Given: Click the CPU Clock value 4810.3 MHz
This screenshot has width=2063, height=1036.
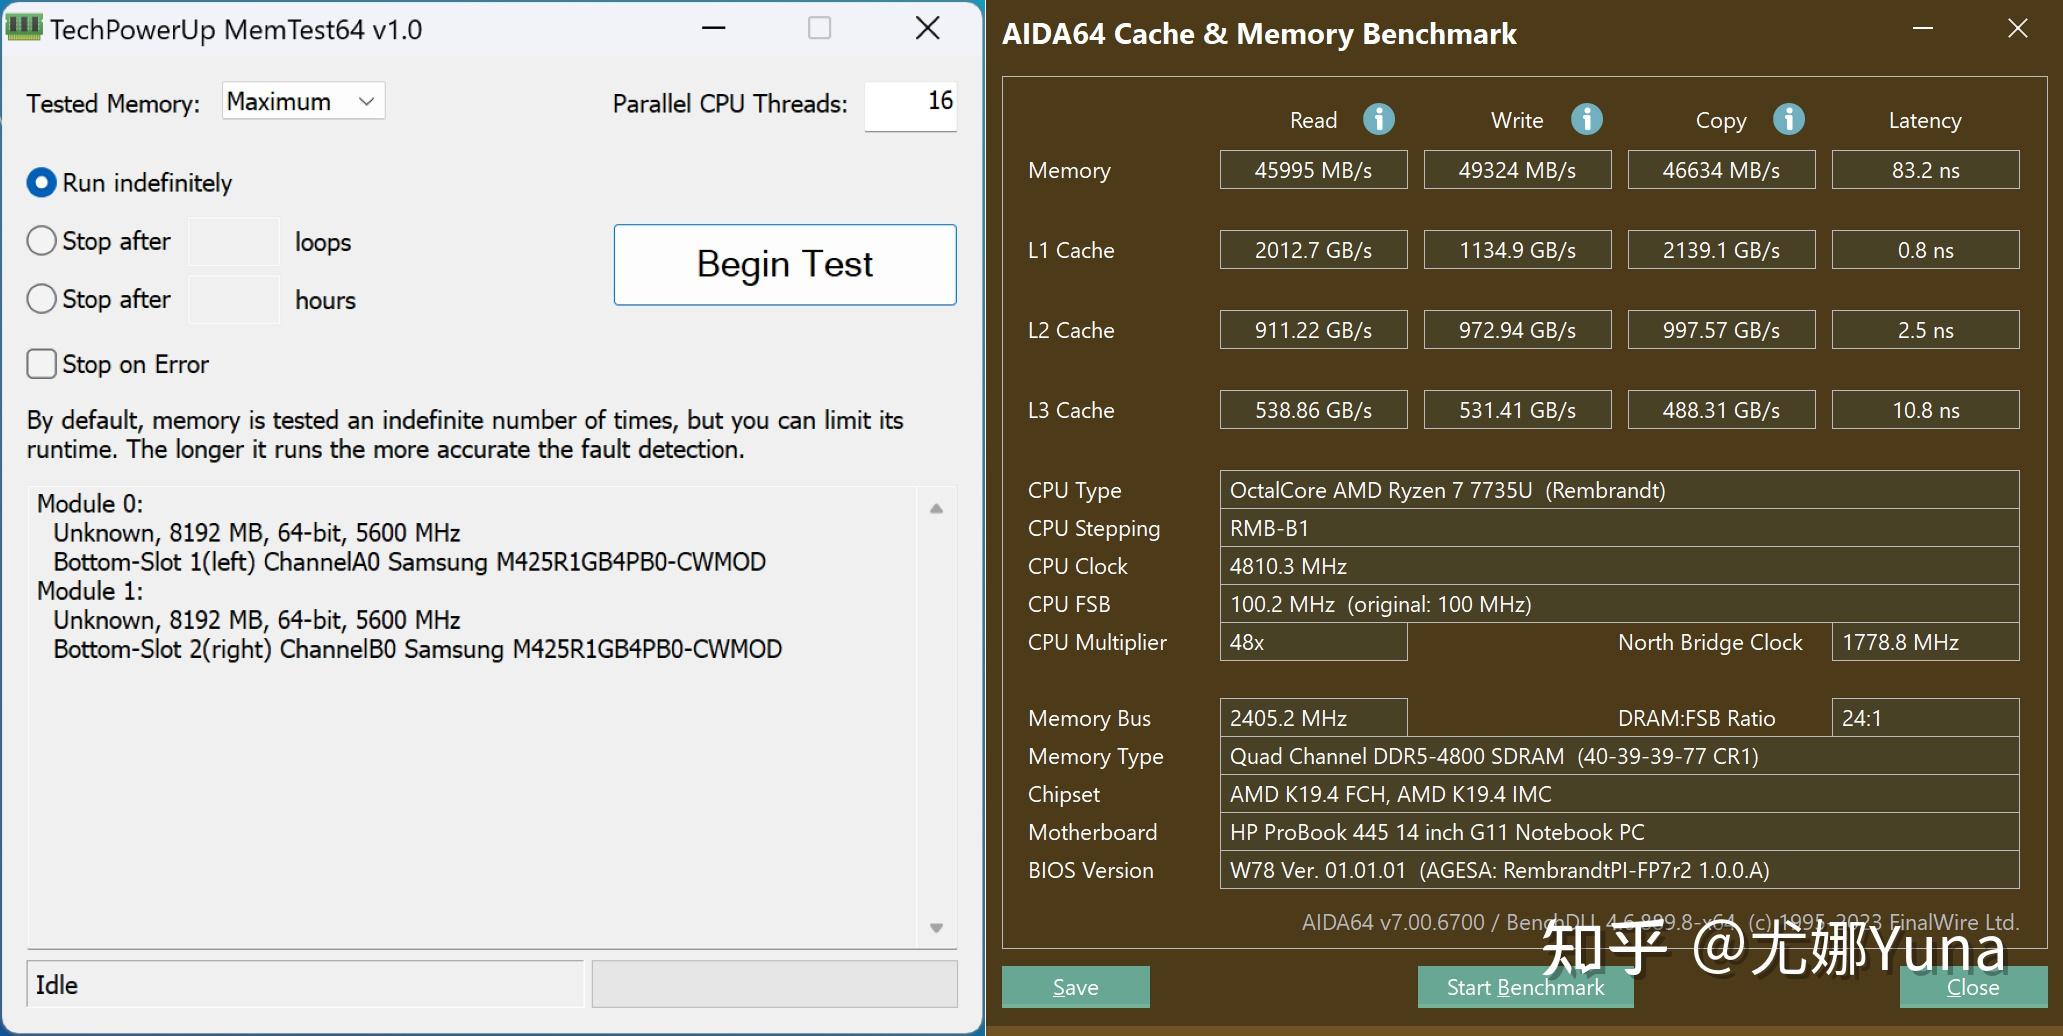Looking at the screenshot, I should [1619, 566].
